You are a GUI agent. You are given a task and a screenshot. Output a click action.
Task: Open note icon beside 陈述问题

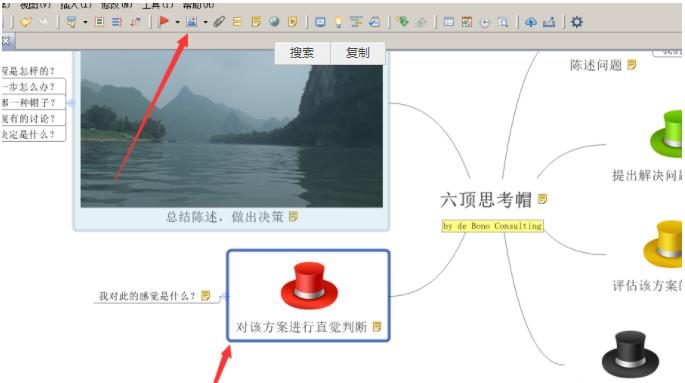(x=632, y=65)
